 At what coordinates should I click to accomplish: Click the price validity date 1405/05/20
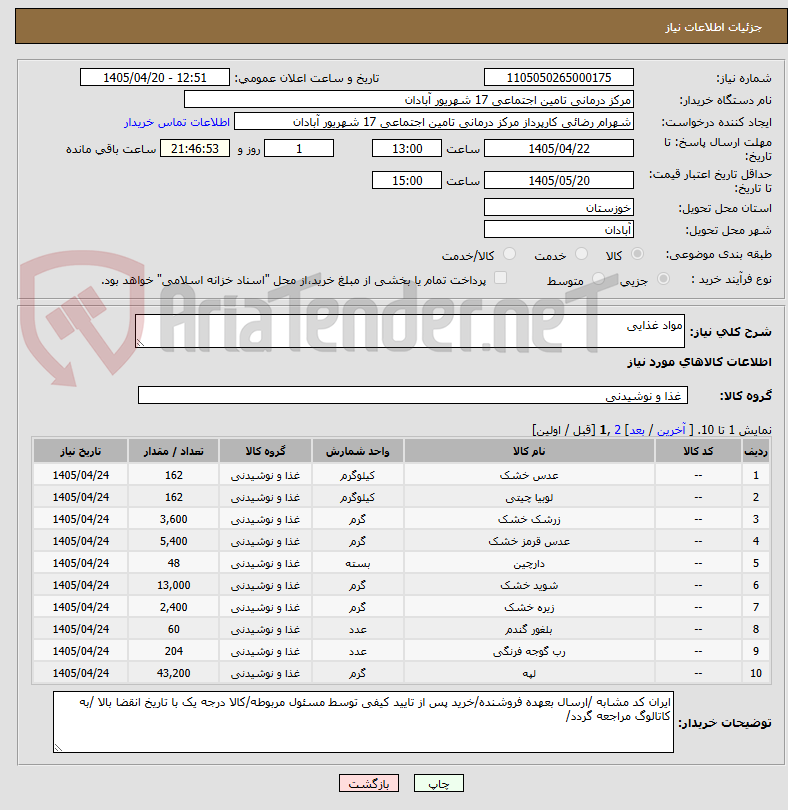coord(559,180)
